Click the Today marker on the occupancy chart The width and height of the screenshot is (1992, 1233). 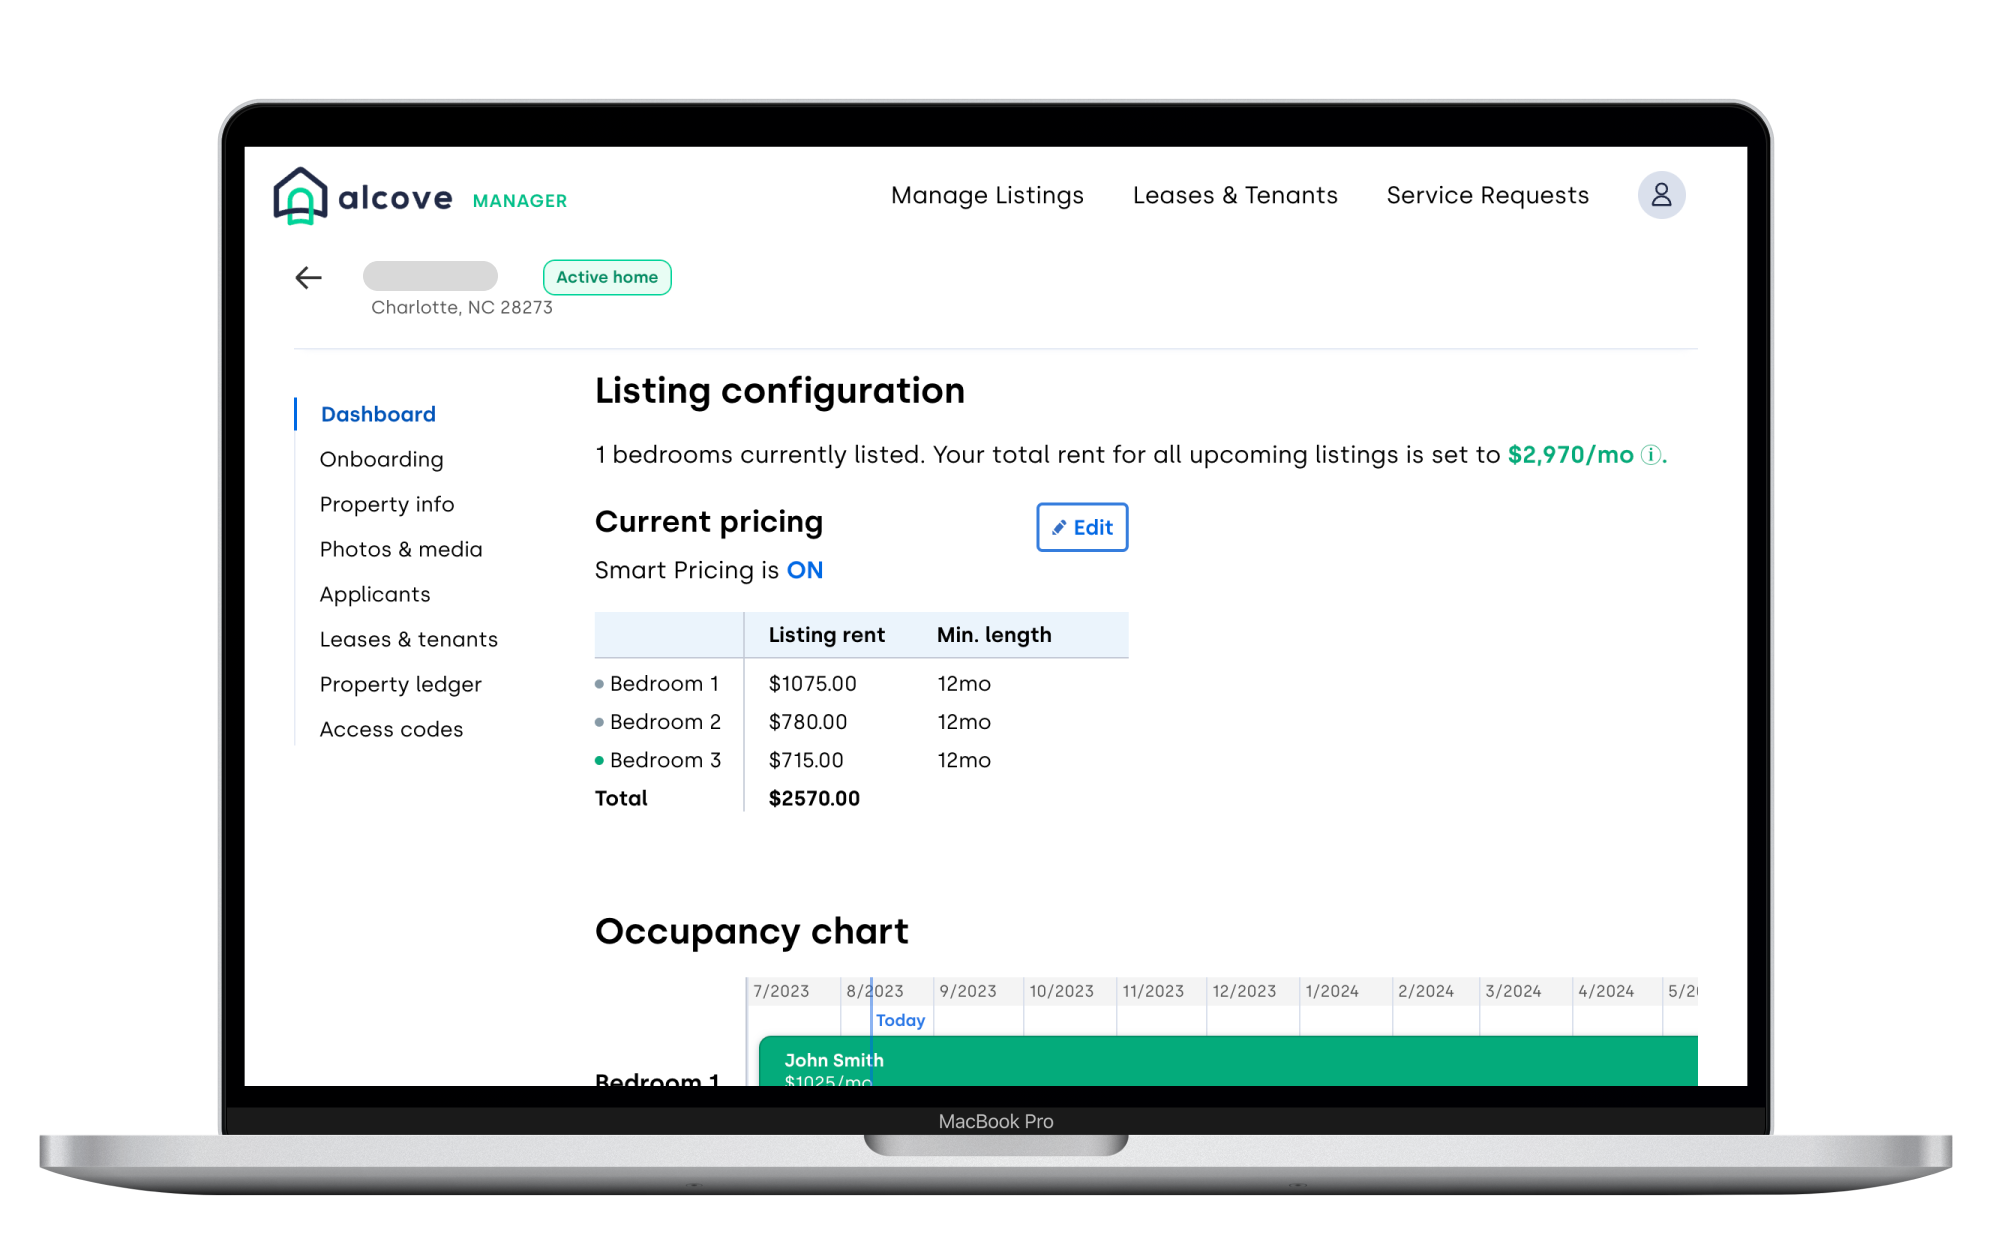[900, 1020]
